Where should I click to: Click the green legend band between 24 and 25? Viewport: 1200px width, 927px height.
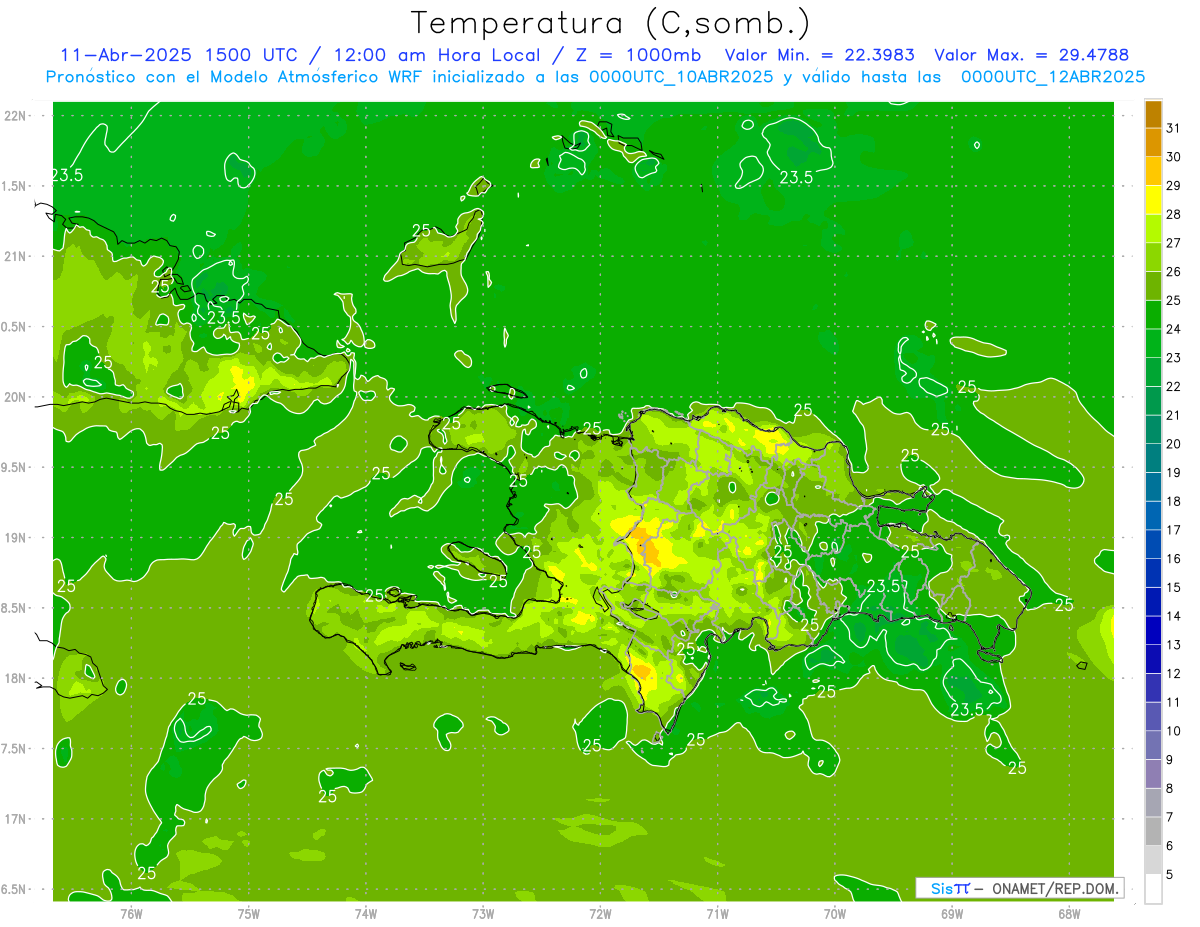pyautogui.click(x=1153, y=315)
